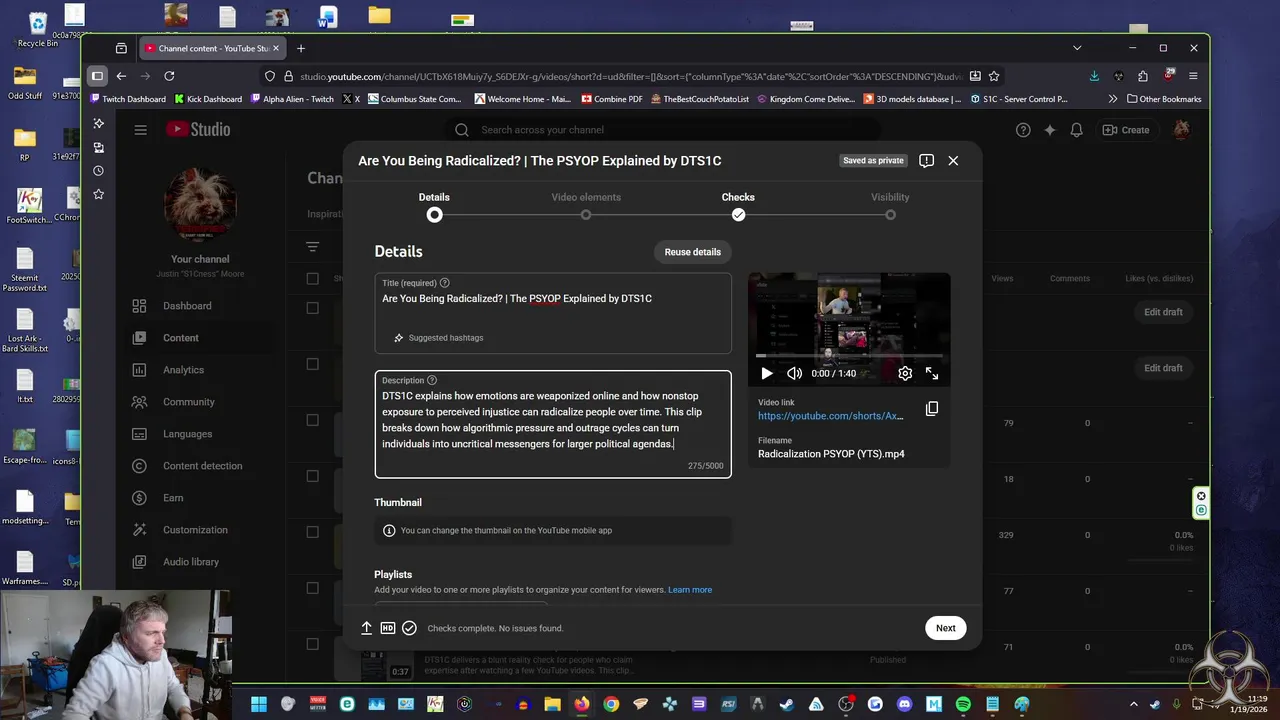
Task: Check the video row with 329 views
Action: (x=313, y=532)
